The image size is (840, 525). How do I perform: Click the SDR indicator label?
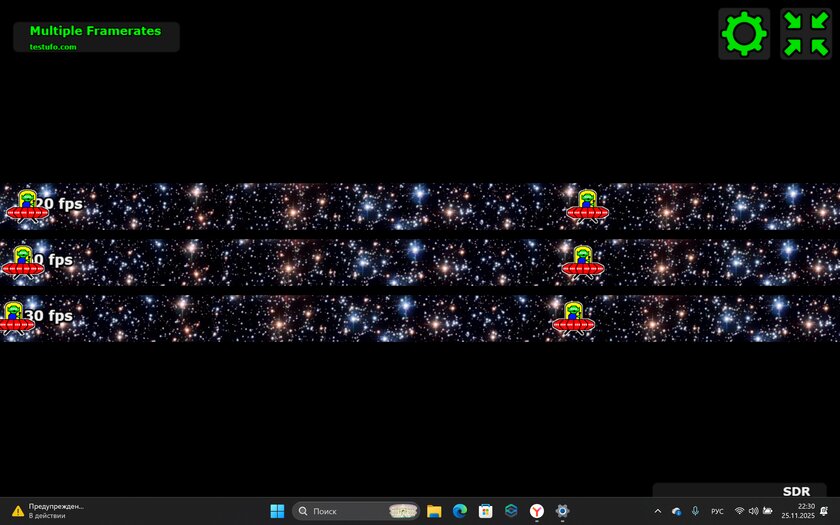point(796,491)
